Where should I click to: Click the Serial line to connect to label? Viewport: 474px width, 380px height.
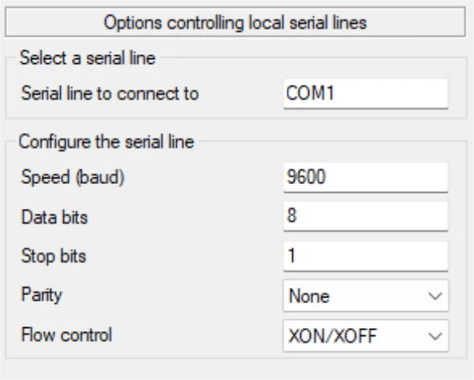pos(110,93)
